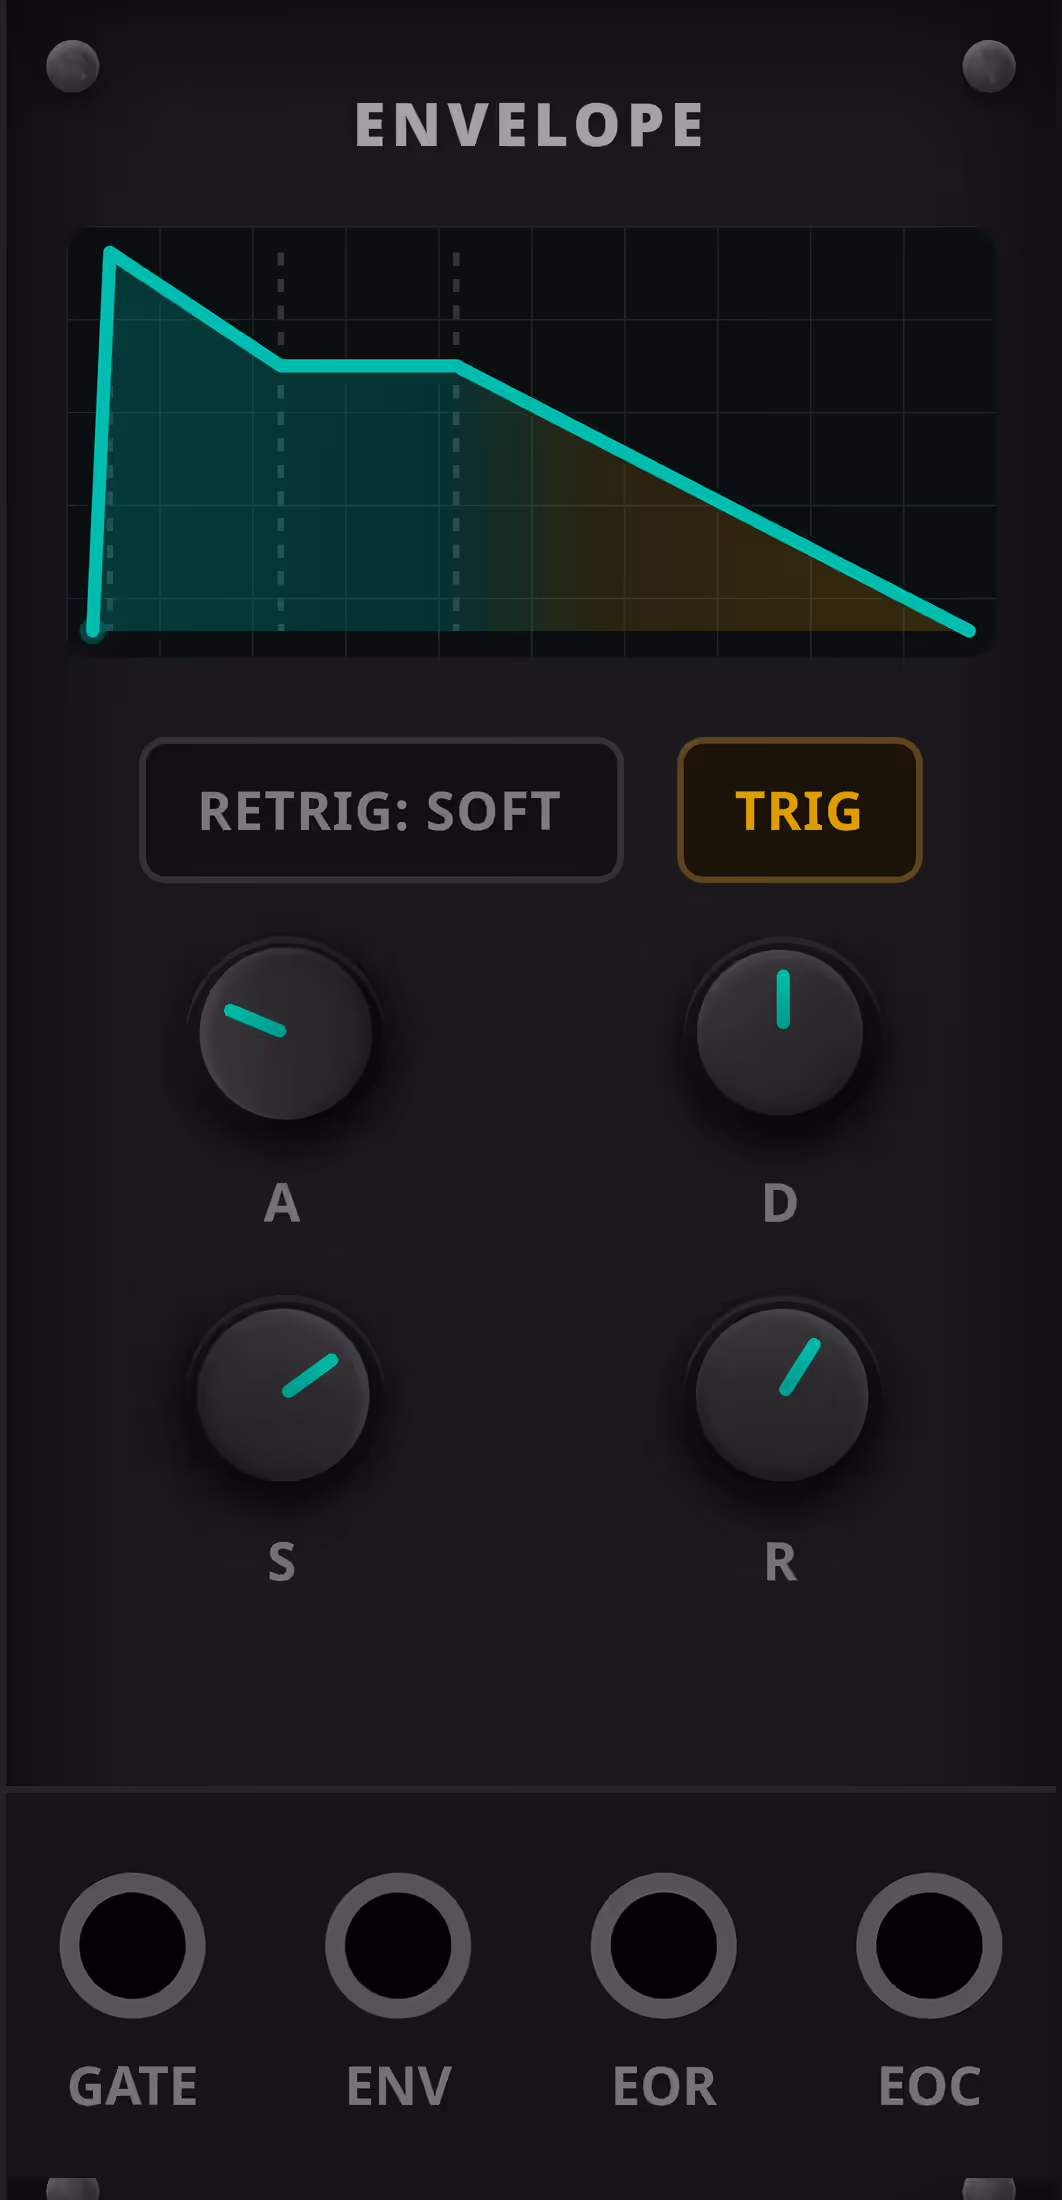Screen dimensions: 1062x2200
Task: Click the EOC output jack
Action: [x=929, y=1945]
